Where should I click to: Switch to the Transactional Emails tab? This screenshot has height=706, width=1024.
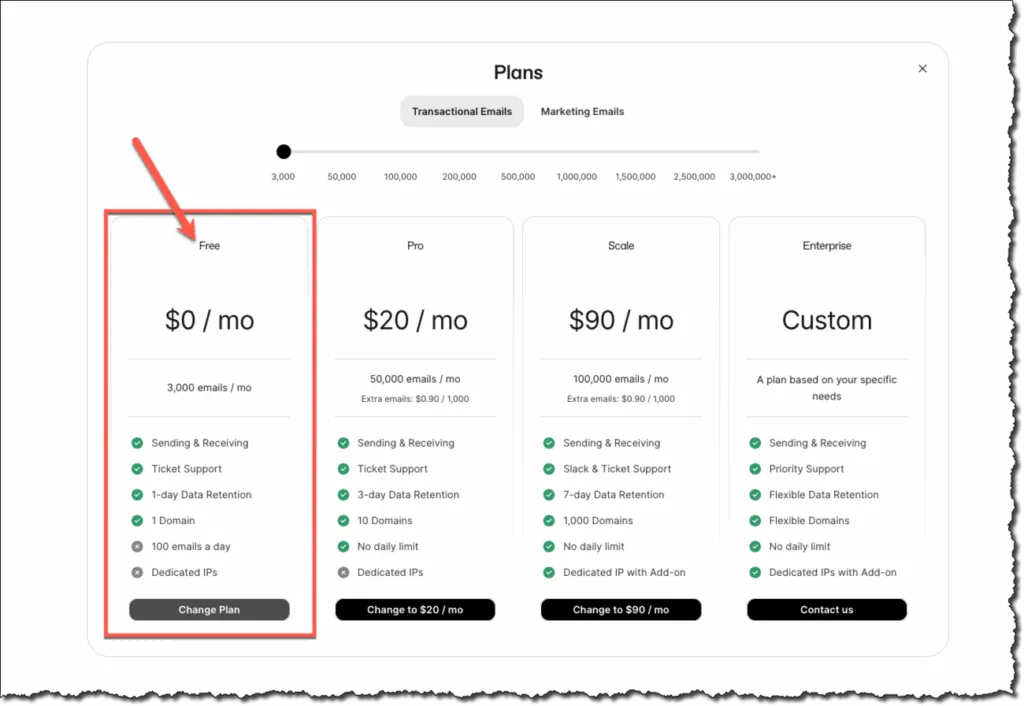tap(462, 112)
